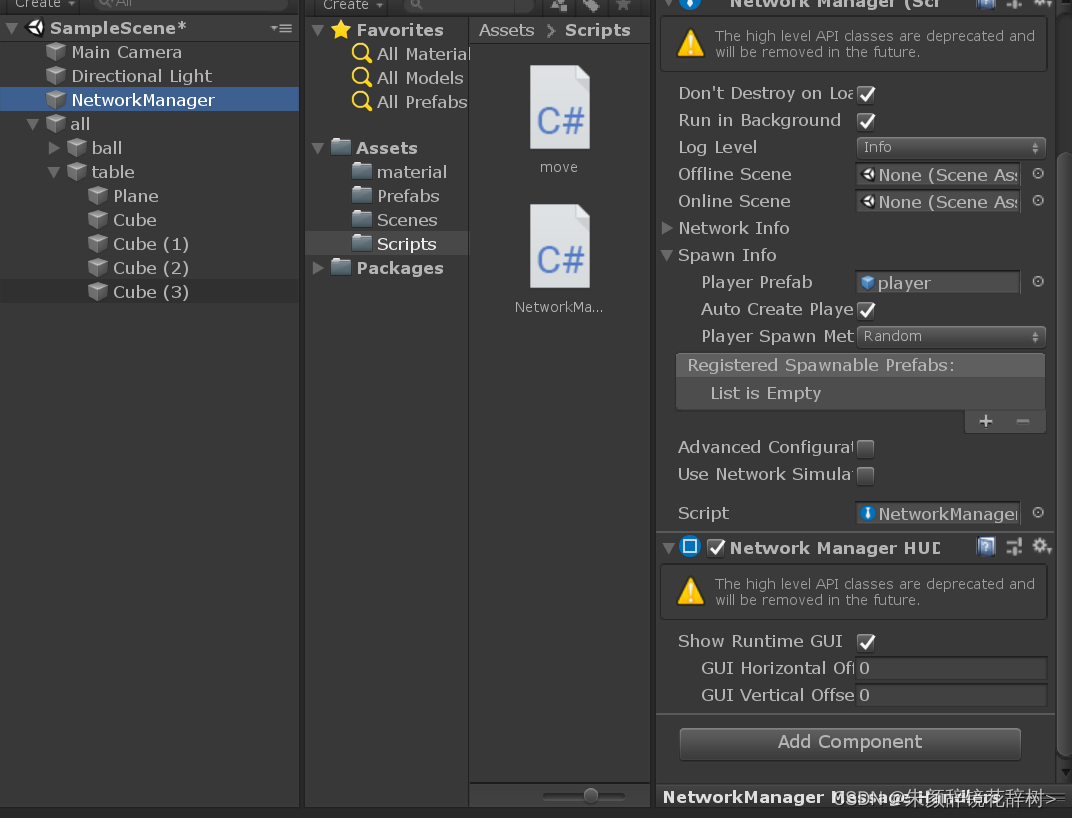Open the Log Level dropdown
This screenshot has height=818, width=1072.
click(950, 147)
